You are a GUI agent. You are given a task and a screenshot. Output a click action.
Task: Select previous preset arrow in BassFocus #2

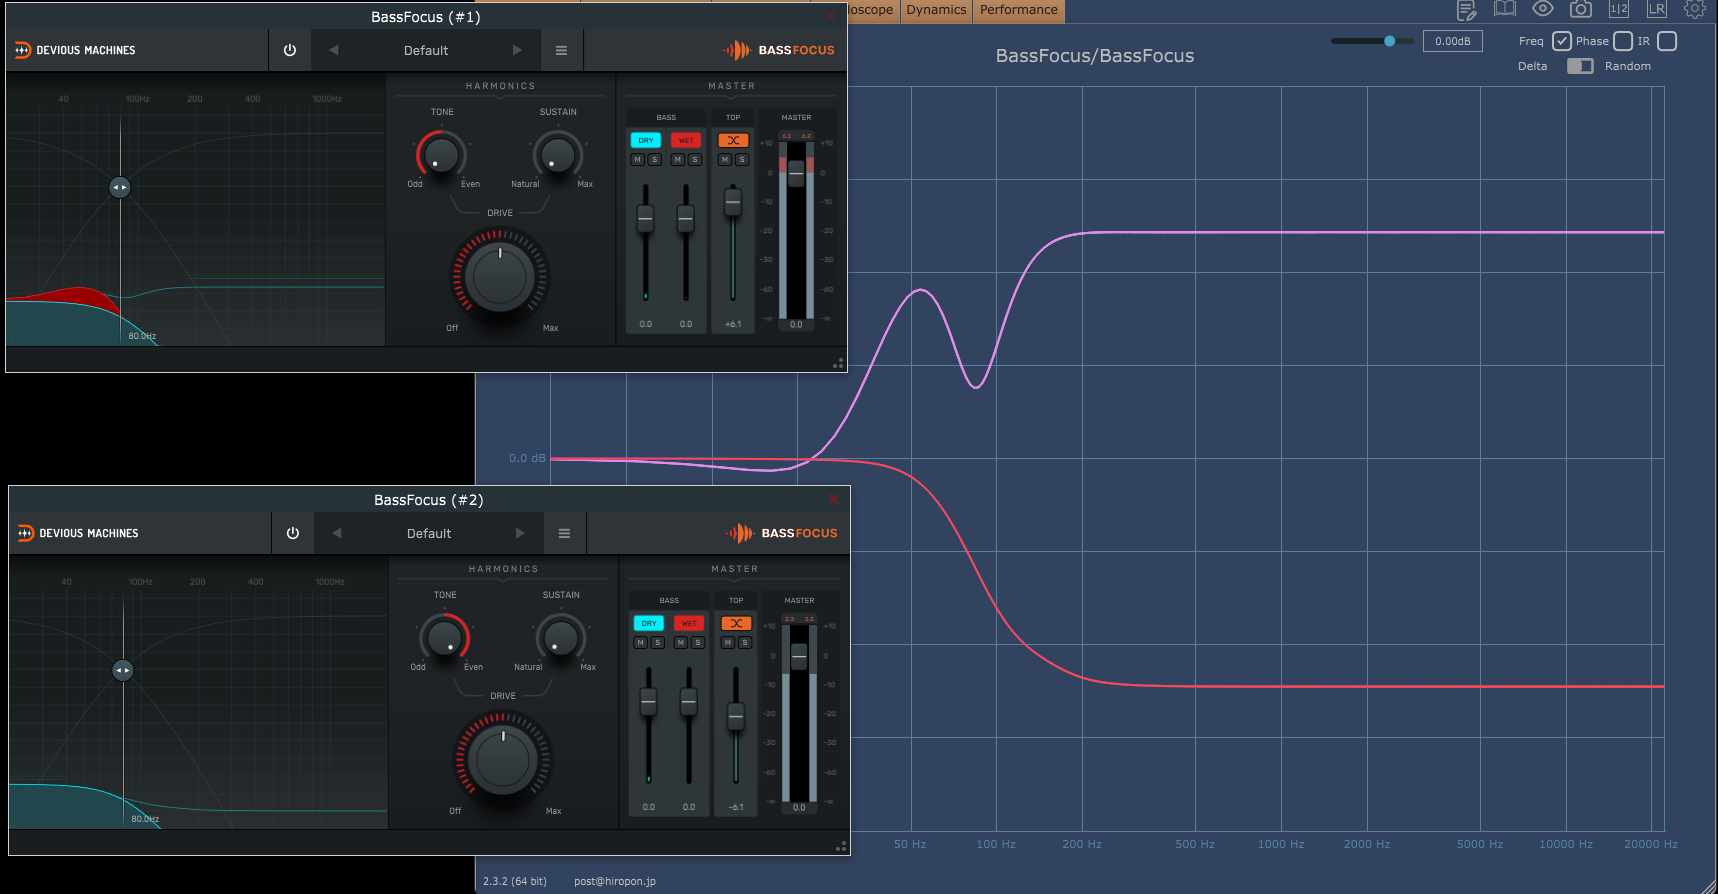tap(337, 533)
